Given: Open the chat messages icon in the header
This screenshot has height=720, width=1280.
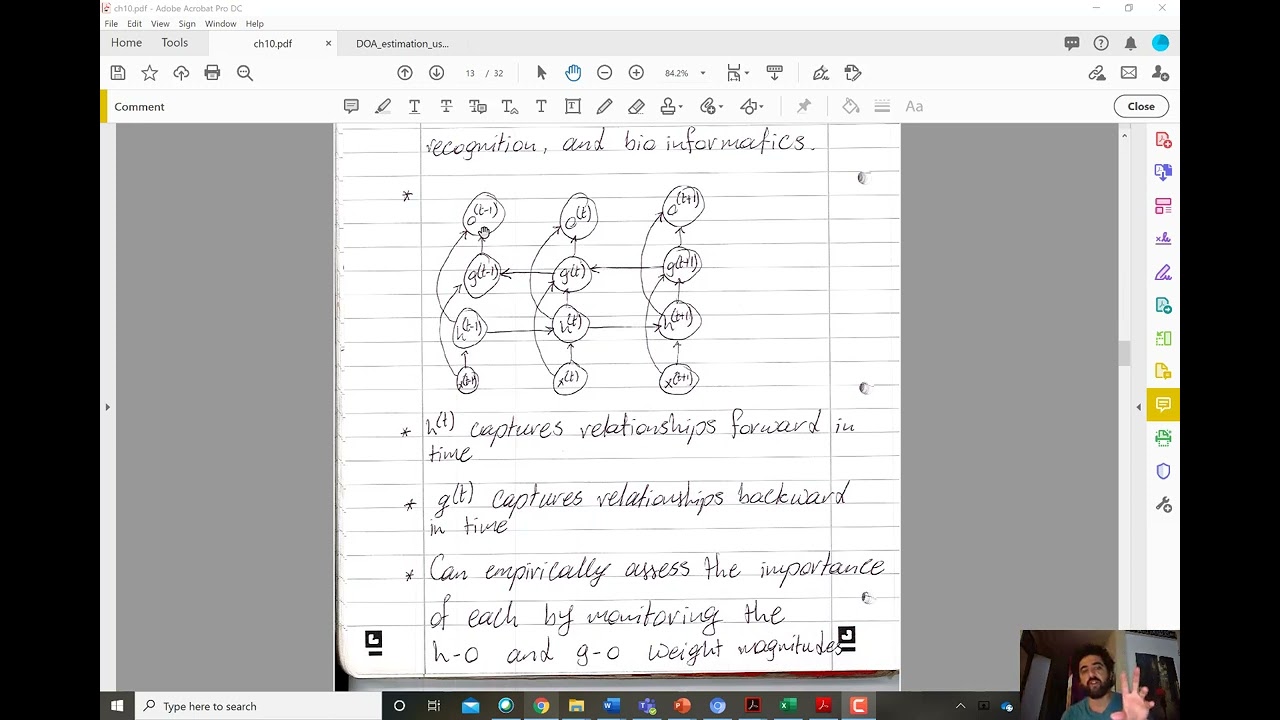Looking at the screenshot, I should click(1072, 43).
